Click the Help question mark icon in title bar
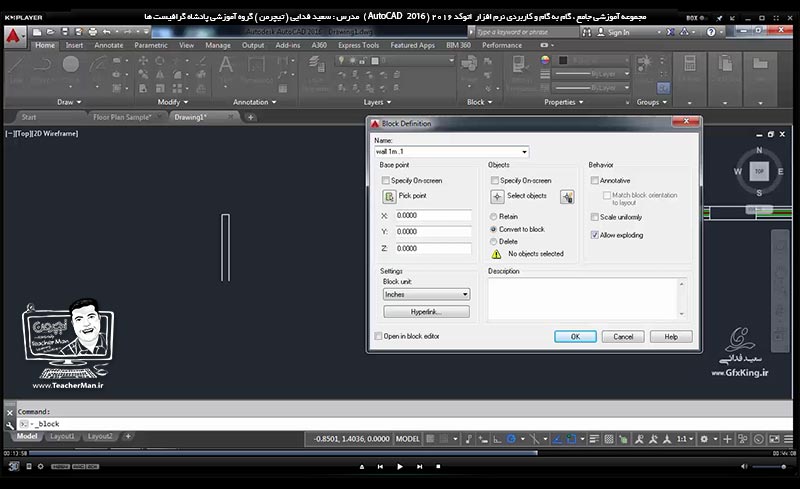 click(711, 32)
